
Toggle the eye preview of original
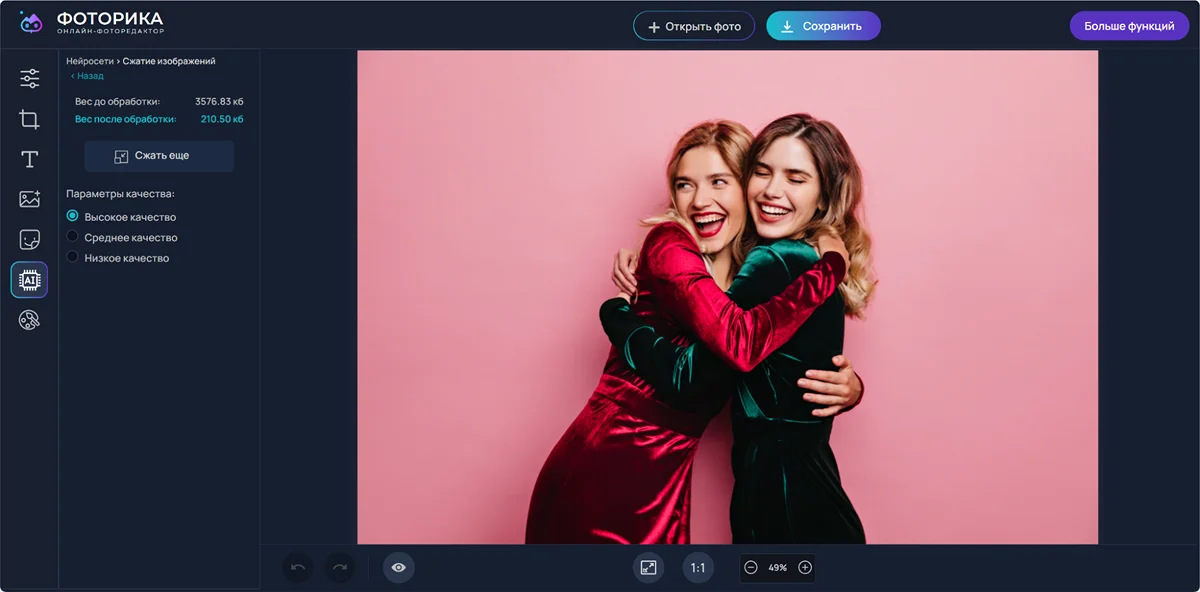coord(398,568)
